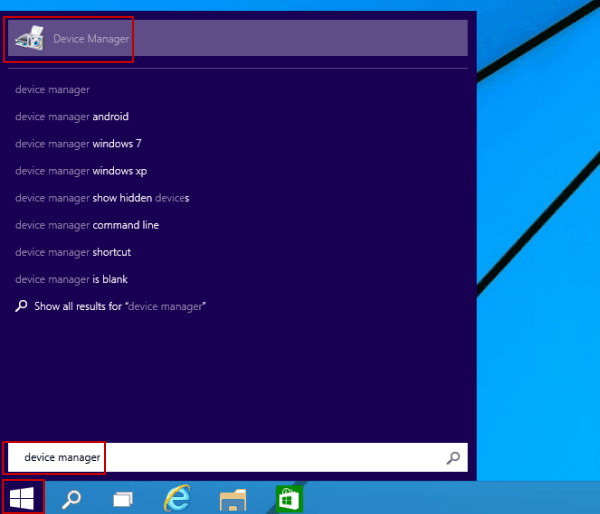Image resolution: width=600 pixels, height=514 pixels.
Task: Select 'device manager windows xp' suggestion
Action: (x=81, y=171)
